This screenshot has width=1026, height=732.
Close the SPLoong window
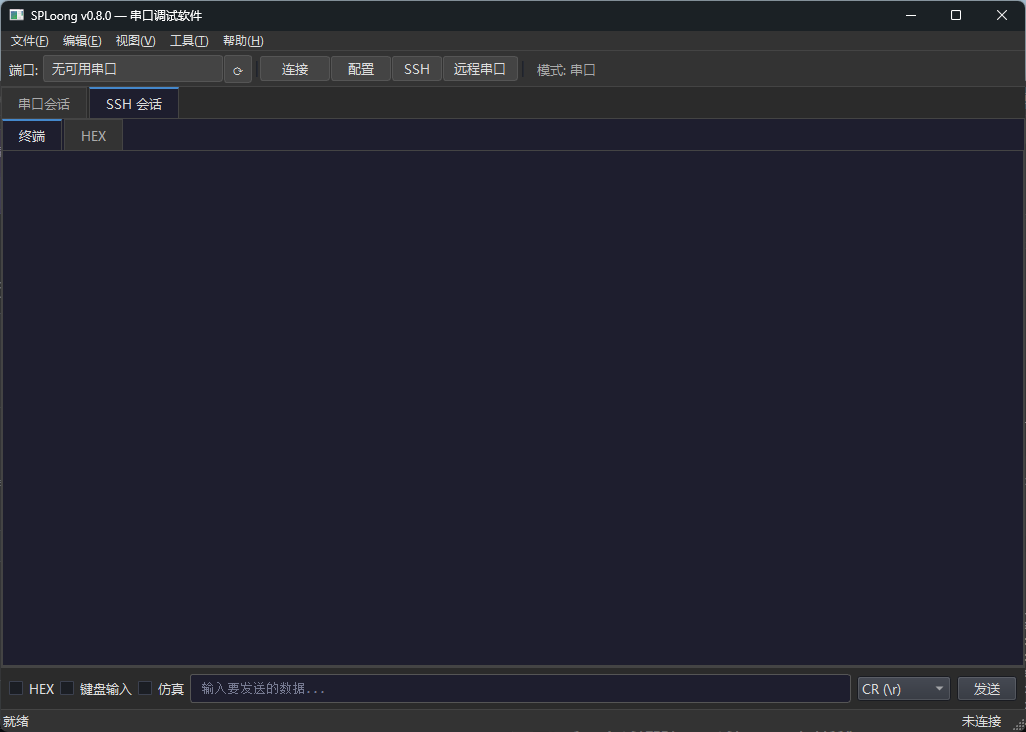(1002, 15)
